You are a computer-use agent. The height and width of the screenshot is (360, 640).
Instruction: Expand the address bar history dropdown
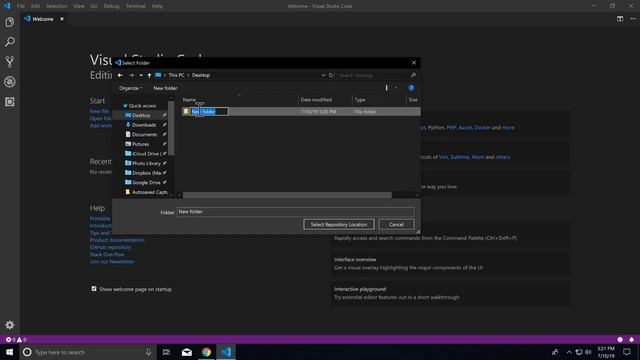323,75
